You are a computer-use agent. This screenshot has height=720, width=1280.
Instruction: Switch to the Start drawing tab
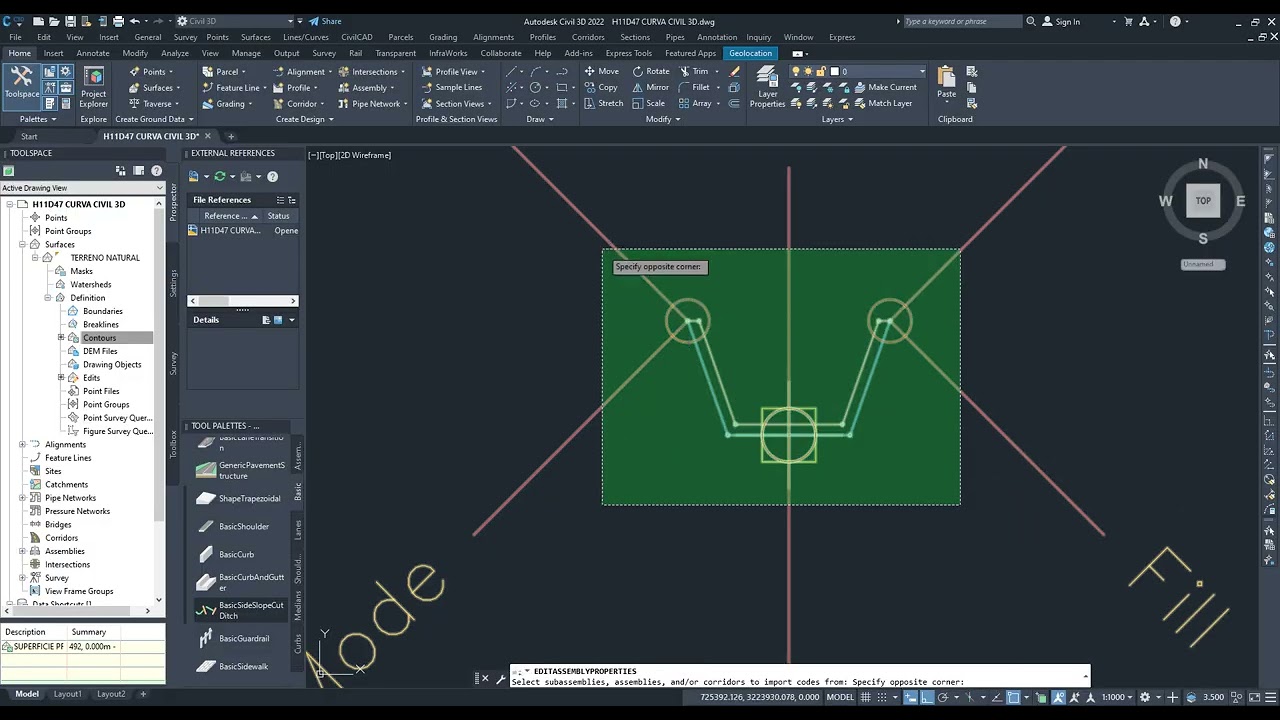(29, 136)
